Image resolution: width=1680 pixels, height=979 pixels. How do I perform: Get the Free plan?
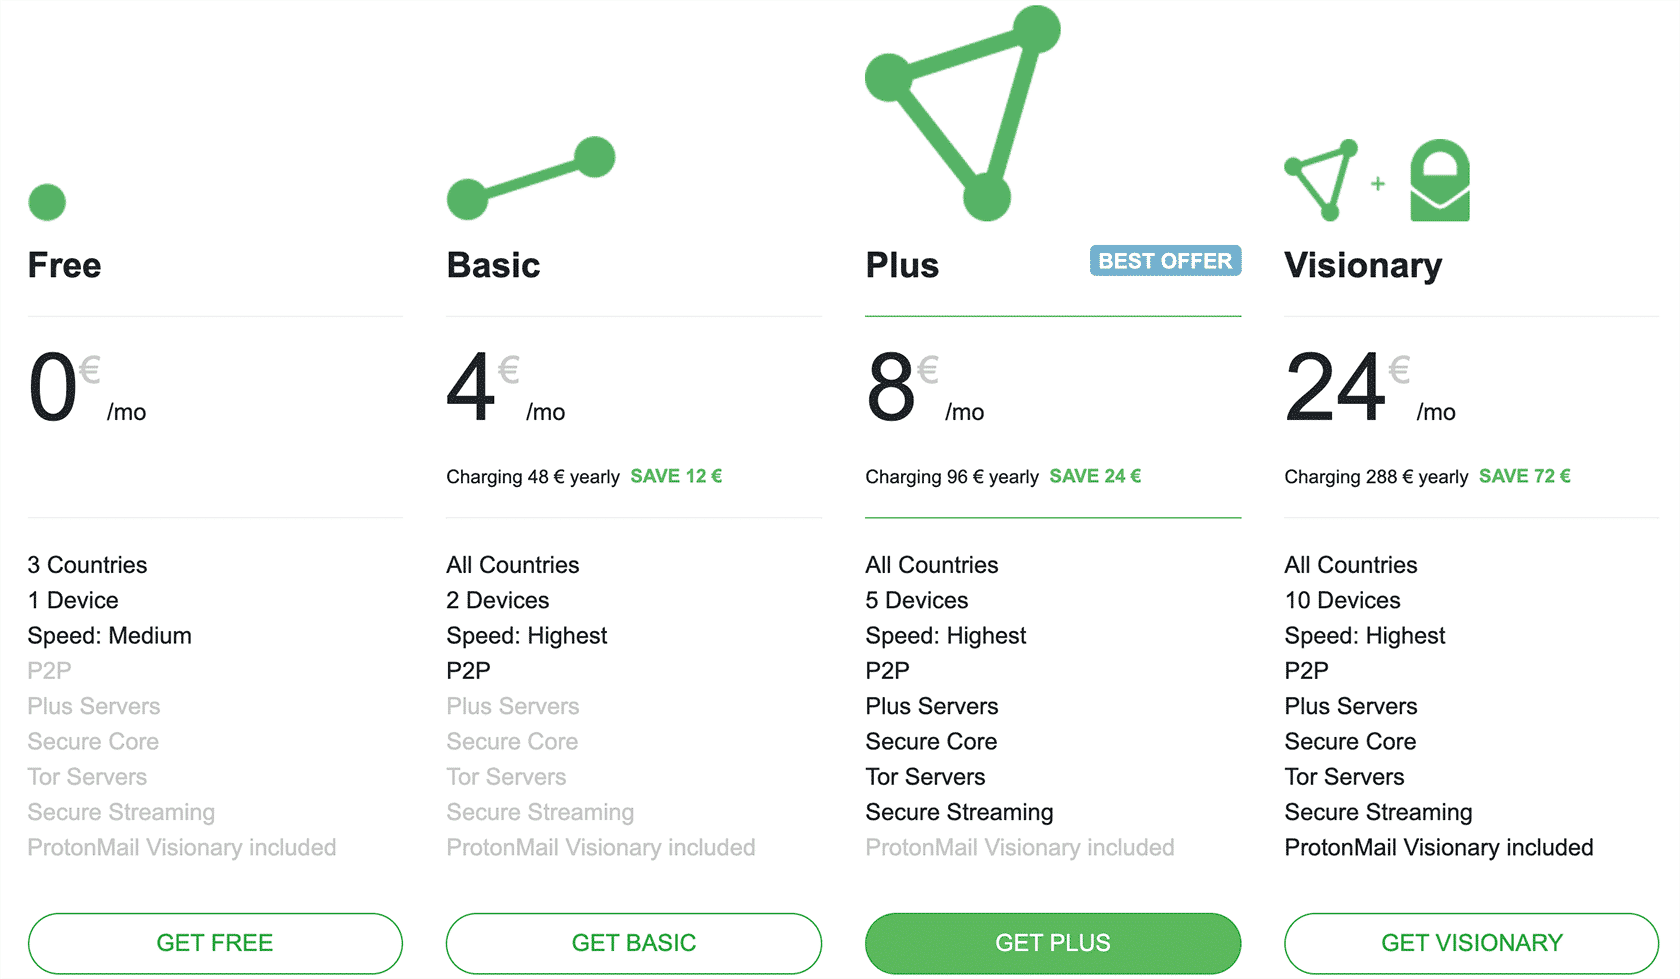pos(215,943)
